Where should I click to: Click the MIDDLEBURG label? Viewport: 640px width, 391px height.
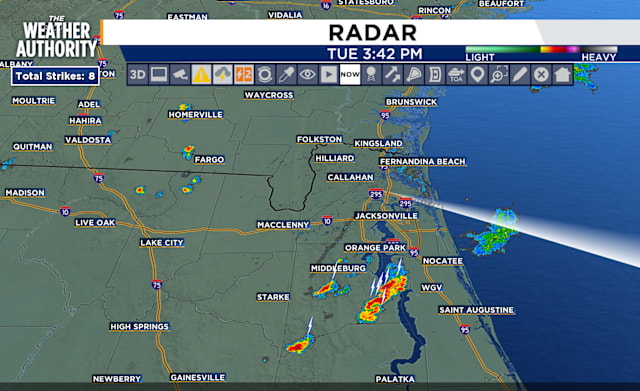pos(338,268)
